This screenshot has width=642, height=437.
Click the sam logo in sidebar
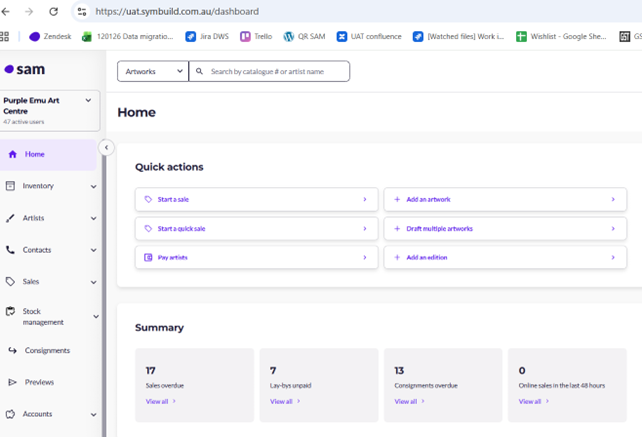pyautogui.click(x=24, y=70)
